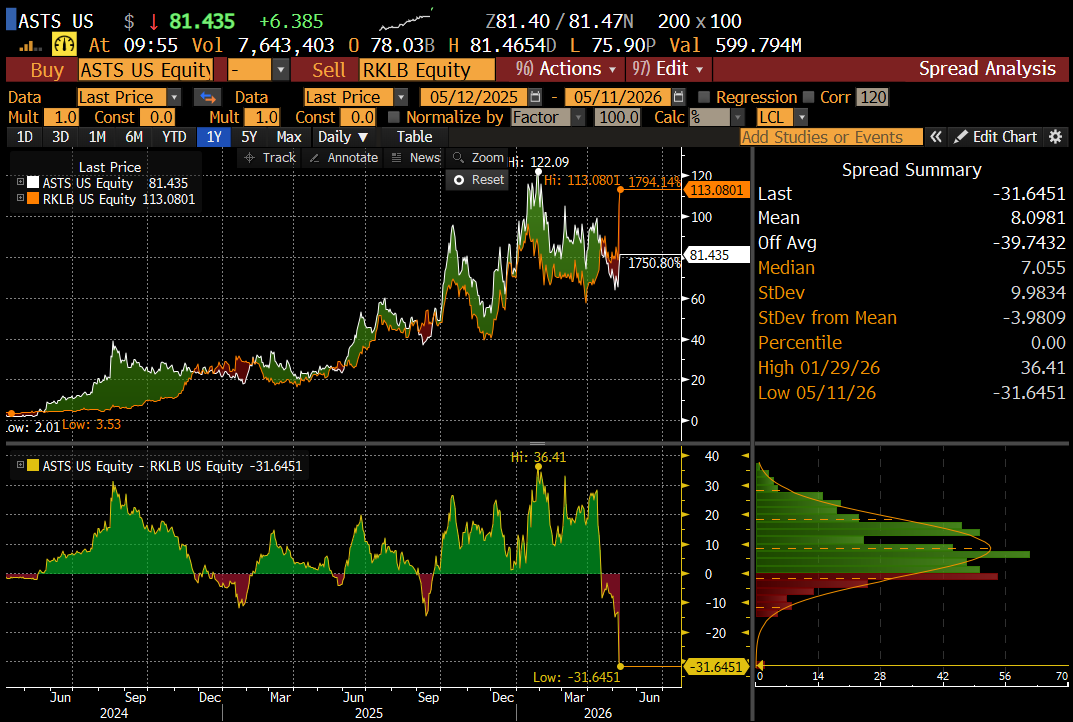Click the intraday sparkline mini chart
The width and height of the screenshot is (1073, 722).
(x=406, y=21)
